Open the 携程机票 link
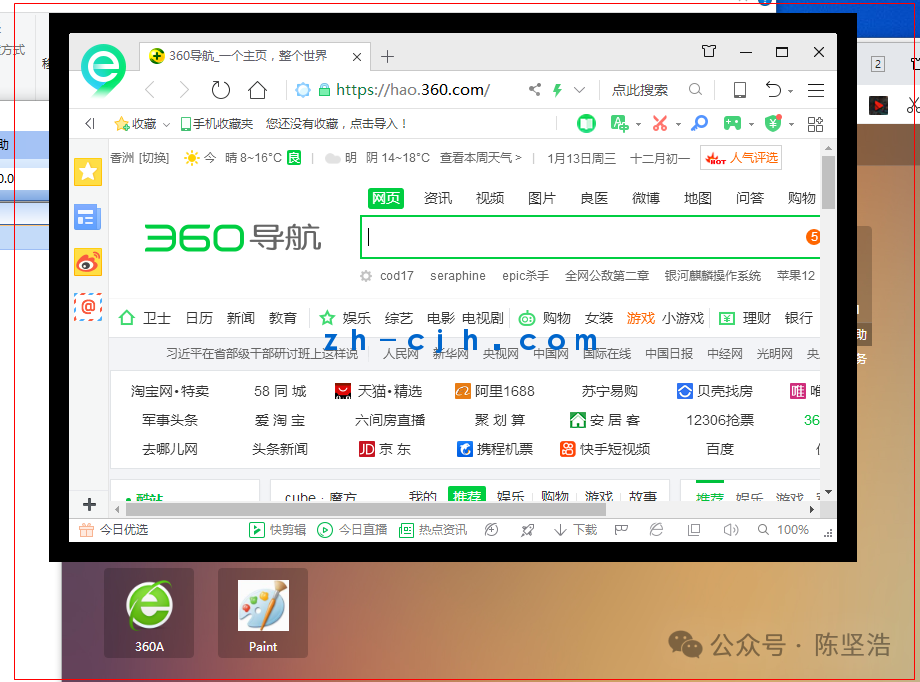This screenshot has width=920, height=682. tap(495, 450)
